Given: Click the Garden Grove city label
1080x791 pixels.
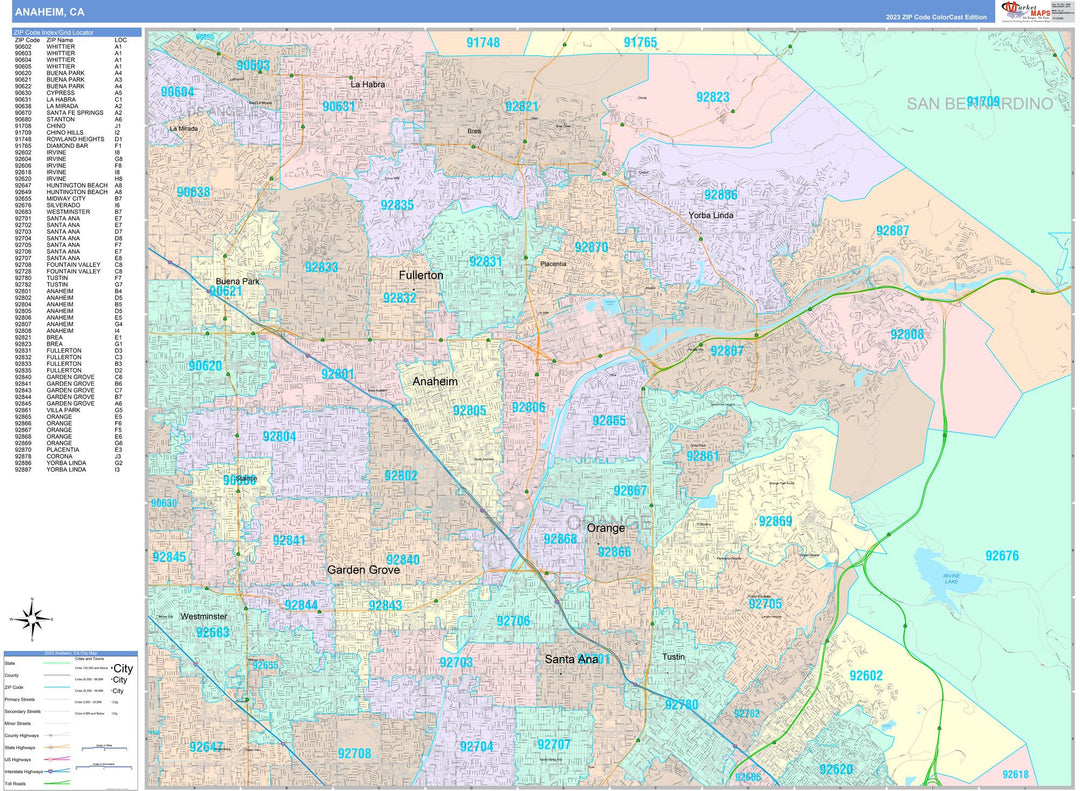Looking at the screenshot, I should pos(363,570).
